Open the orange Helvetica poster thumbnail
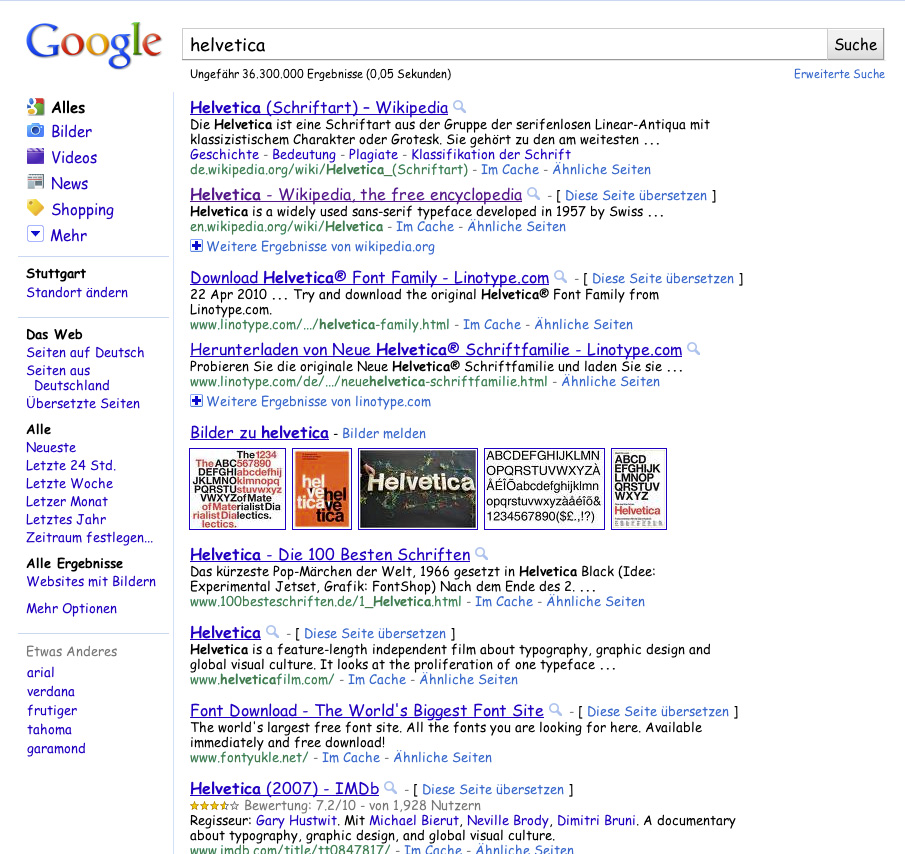 [x=322, y=489]
